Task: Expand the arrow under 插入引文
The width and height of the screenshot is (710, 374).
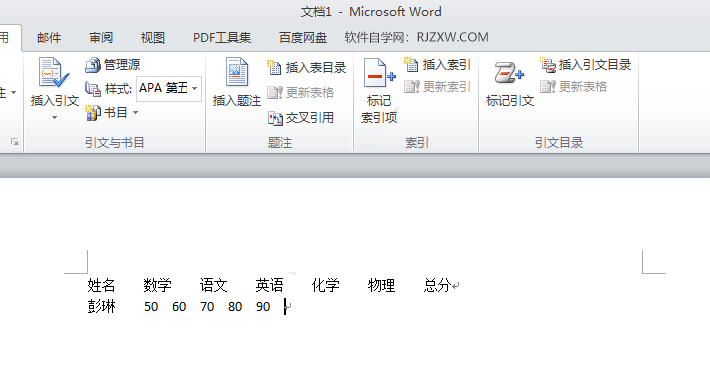Action: pos(54,118)
